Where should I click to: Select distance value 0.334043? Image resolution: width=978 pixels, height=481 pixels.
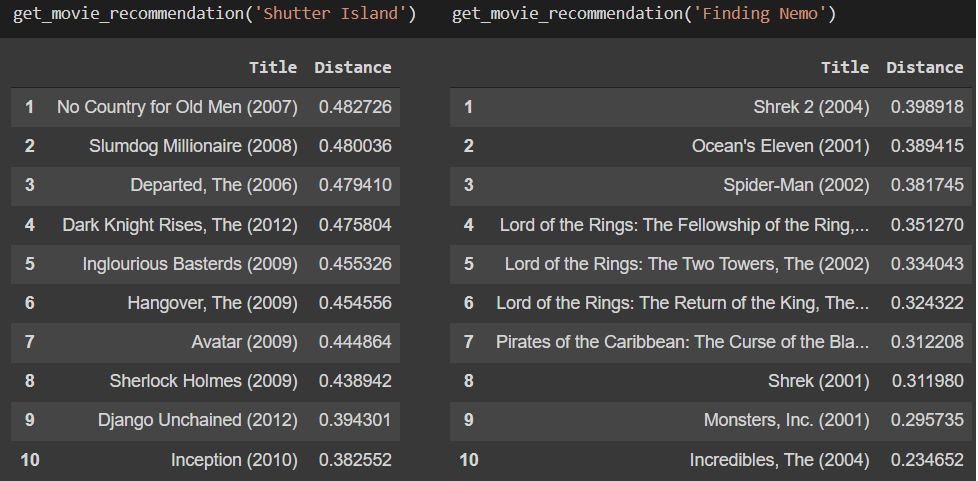[x=927, y=263]
